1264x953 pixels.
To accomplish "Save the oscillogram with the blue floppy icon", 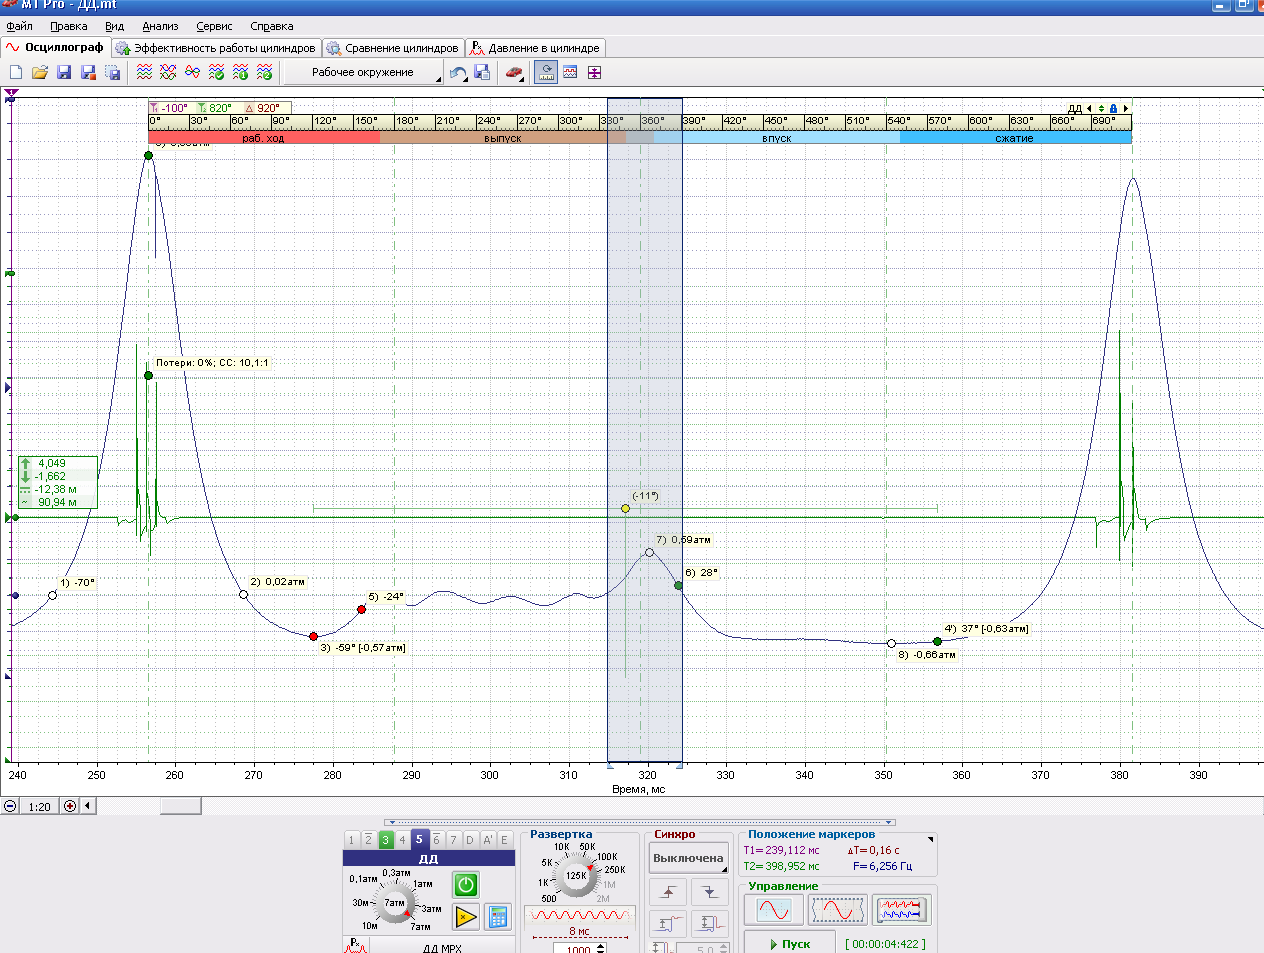I will tap(64, 72).
